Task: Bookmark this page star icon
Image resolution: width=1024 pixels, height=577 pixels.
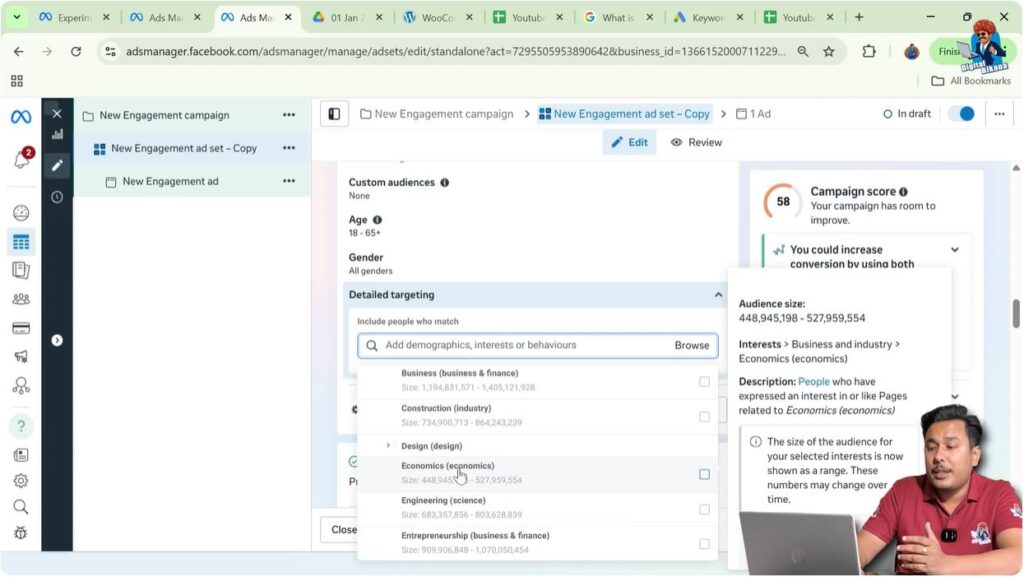Action: (x=829, y=52)
